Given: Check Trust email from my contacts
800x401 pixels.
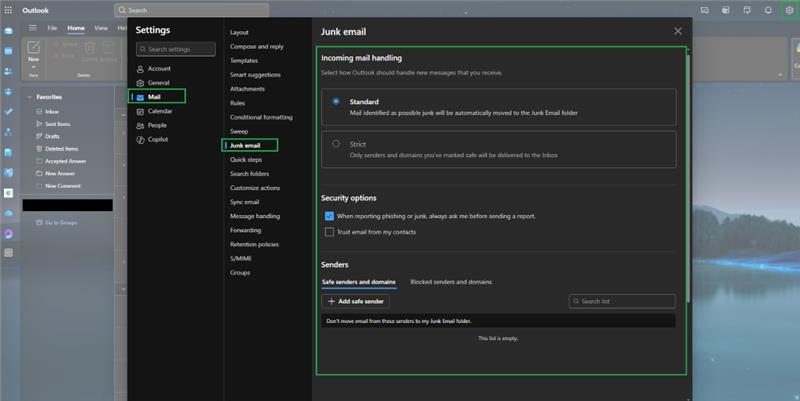Looking at the screenshot, I should (330, 232).
